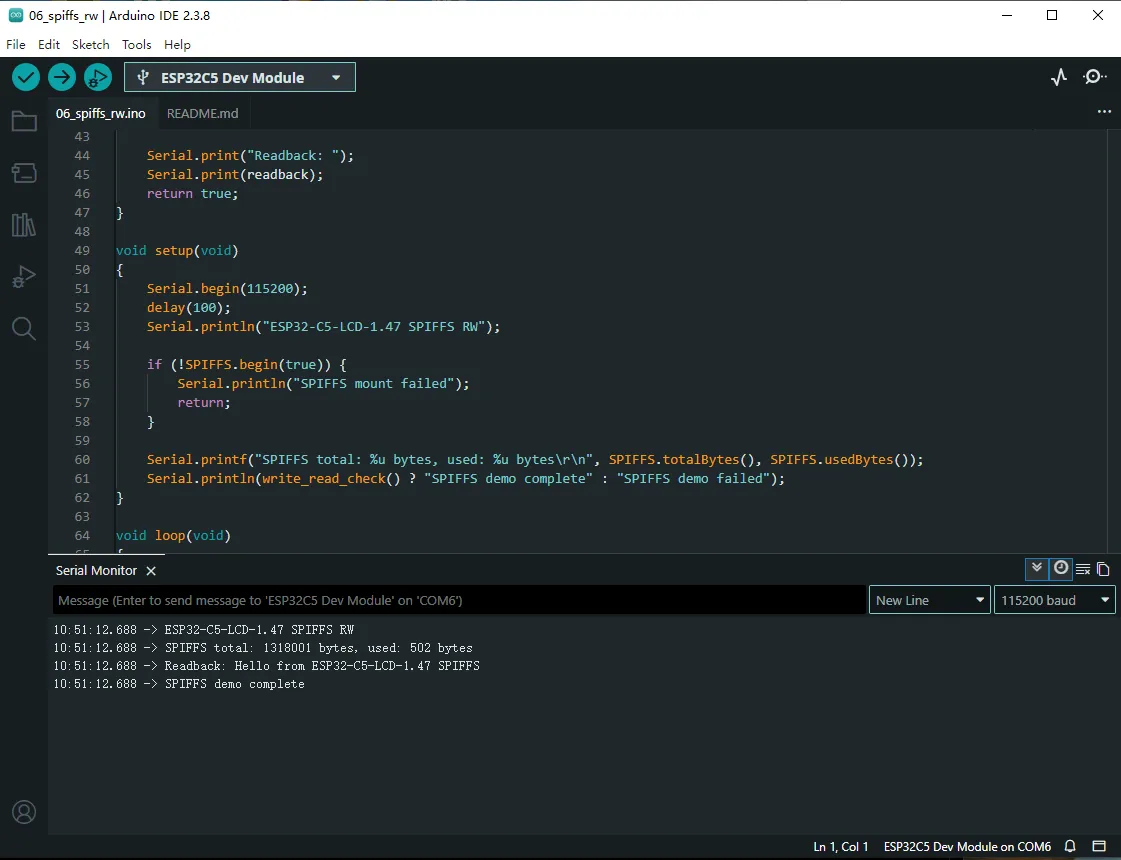Click the 'Readback: Hello from' output line

[322, 666]
